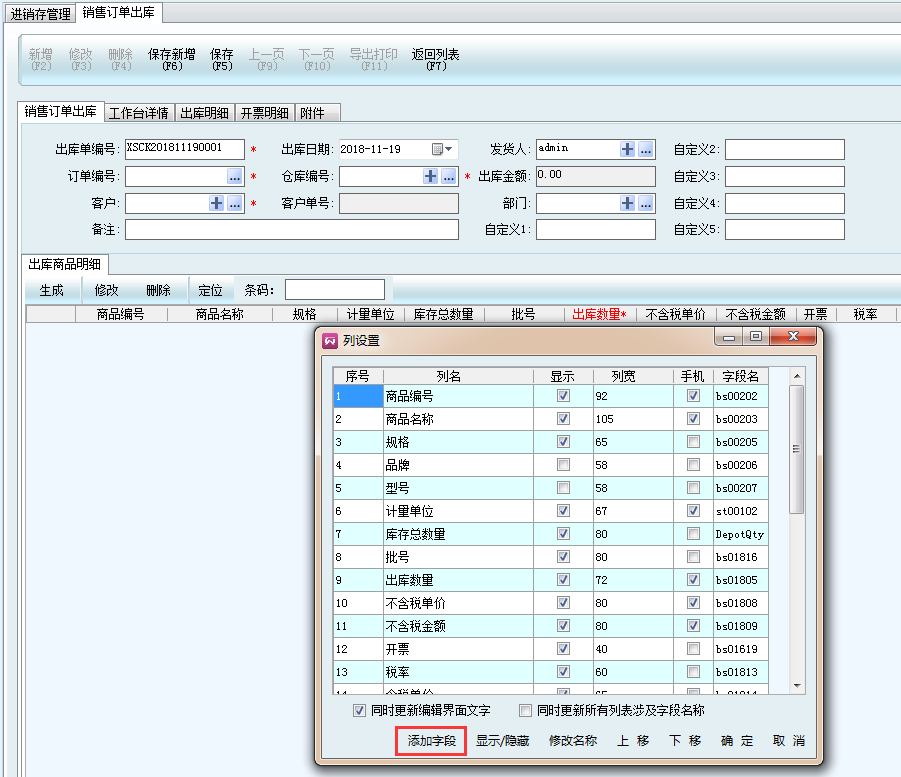Click the ellipsis icon beside 仓库编号 field

[x=449, y=176]
